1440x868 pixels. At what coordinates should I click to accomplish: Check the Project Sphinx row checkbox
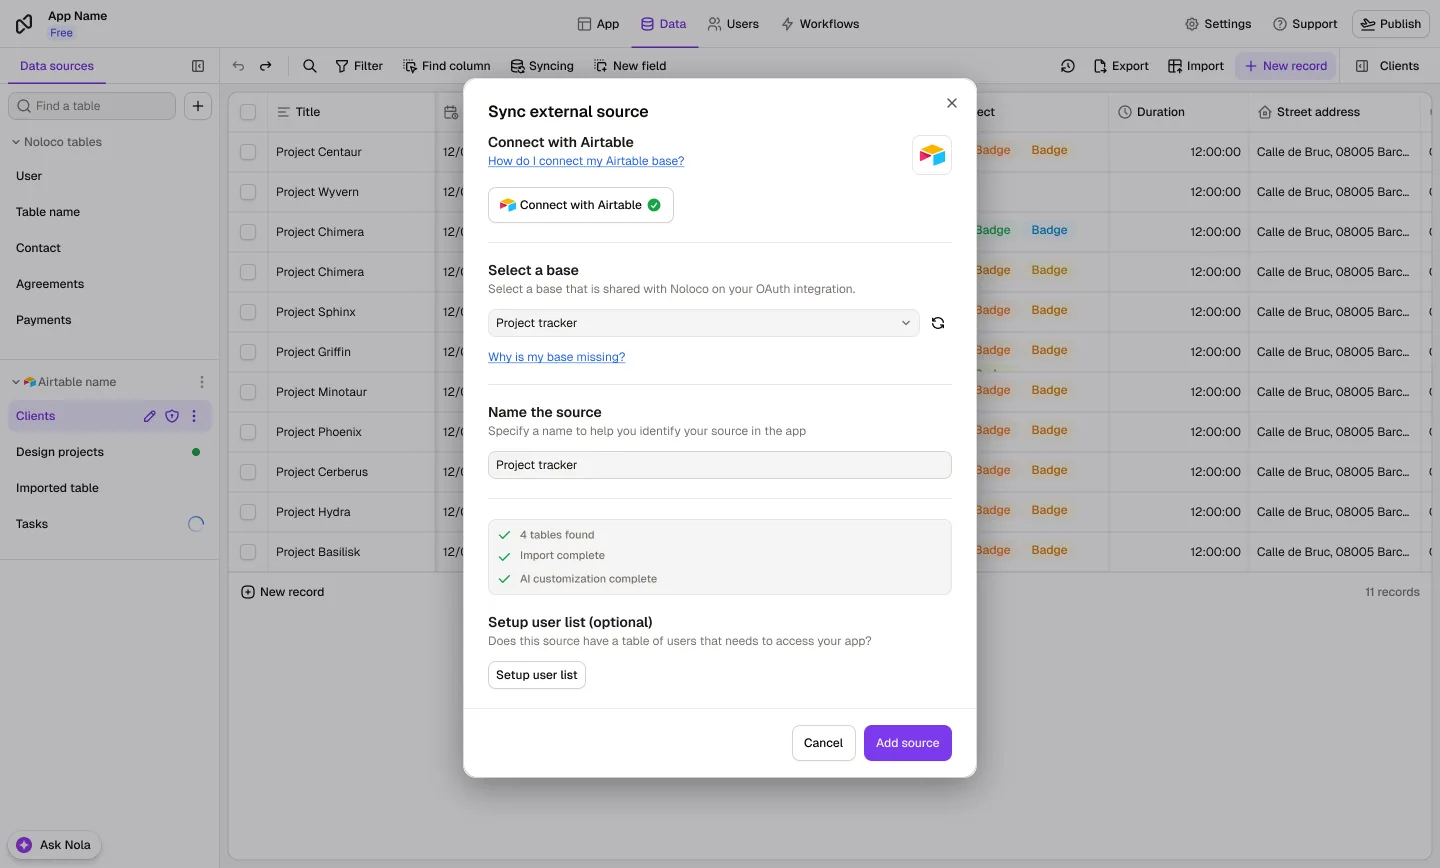tap(248, 312)
